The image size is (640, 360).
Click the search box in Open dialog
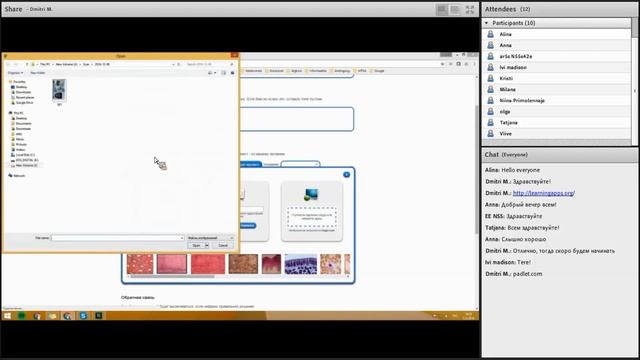(x=209, y=64)
